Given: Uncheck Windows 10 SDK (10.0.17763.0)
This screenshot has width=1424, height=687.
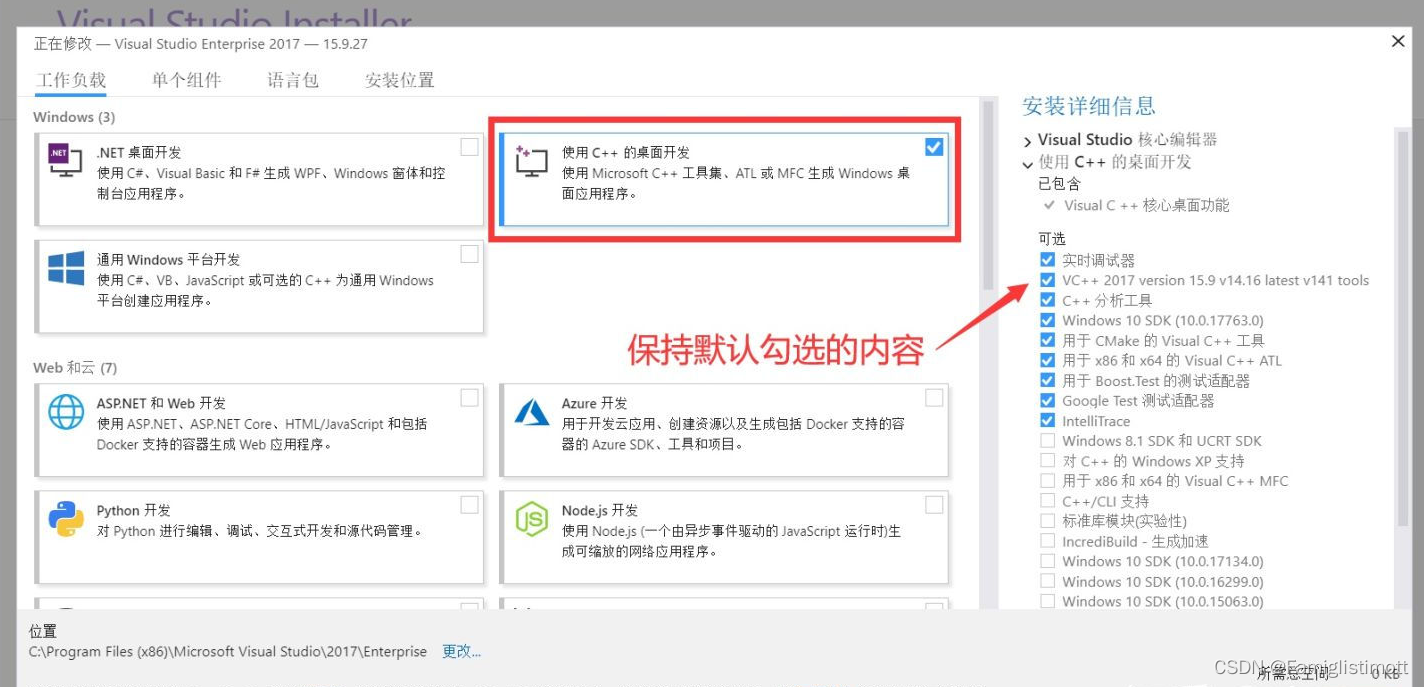Looking at the screenshot, I should click(1047, 320).
